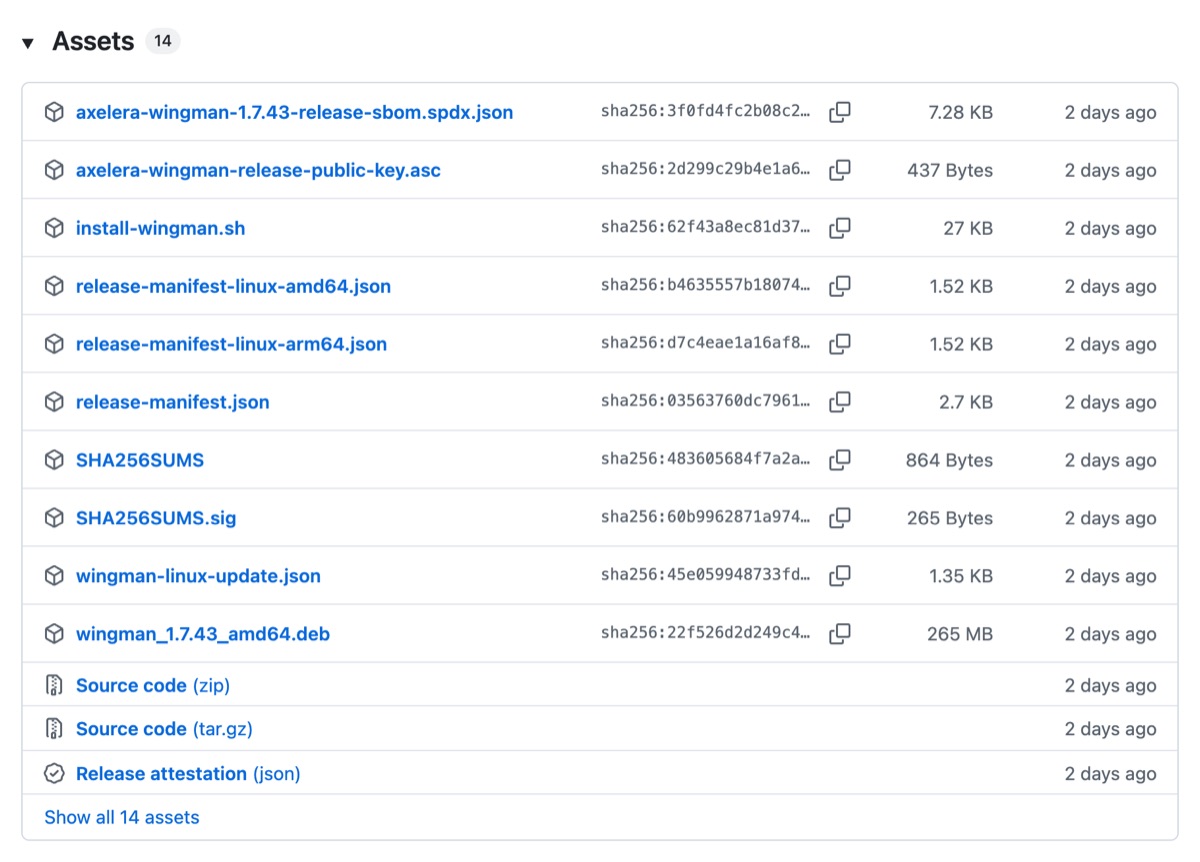Copy sha256 of release-manifest-linux-amd64.json
The width and height of the screenshot is (1200, 862).
(840, 286)
